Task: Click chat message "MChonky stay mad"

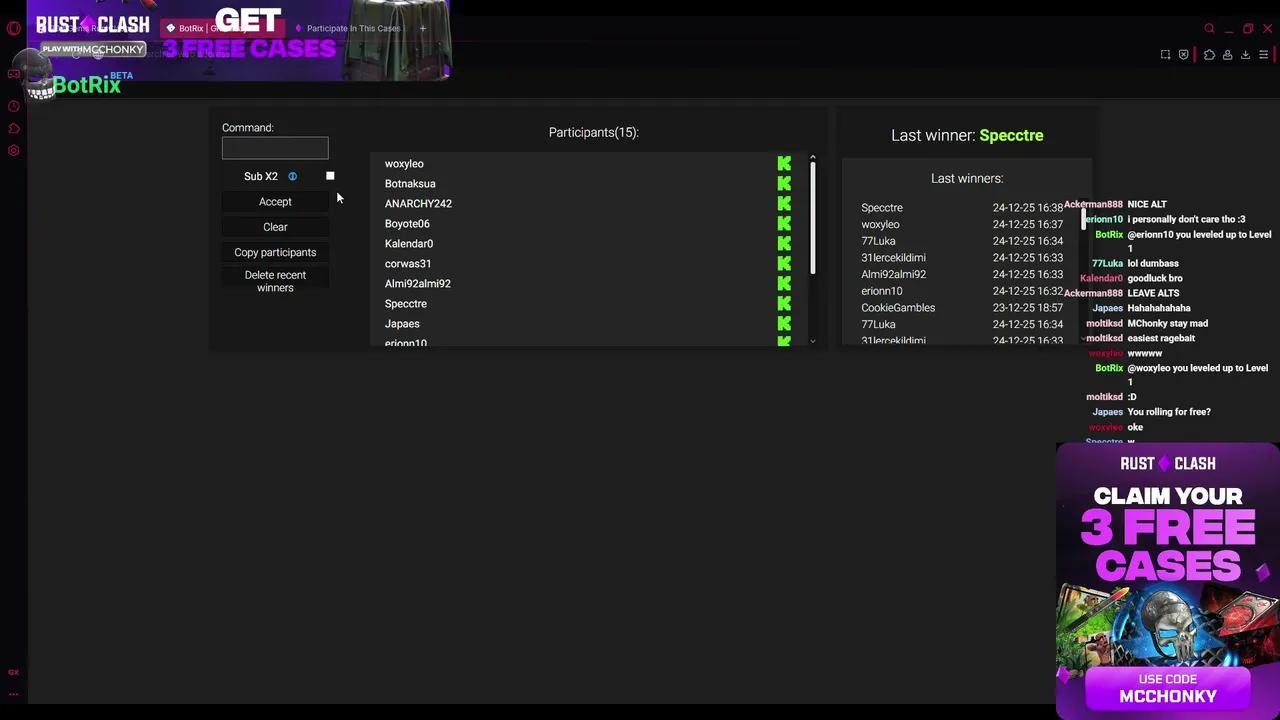Action: (x=1169, y=323)
